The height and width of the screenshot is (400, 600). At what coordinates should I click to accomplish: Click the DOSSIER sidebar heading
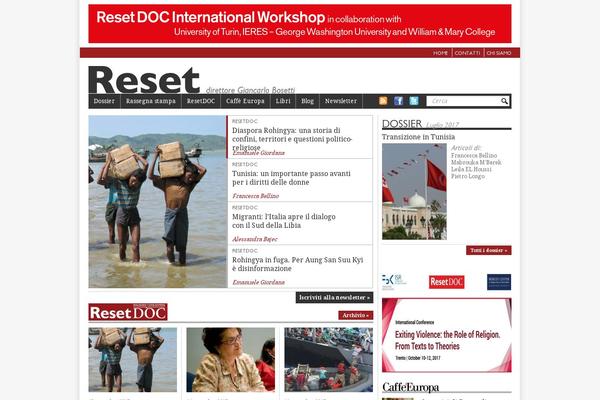pos(402,124)
